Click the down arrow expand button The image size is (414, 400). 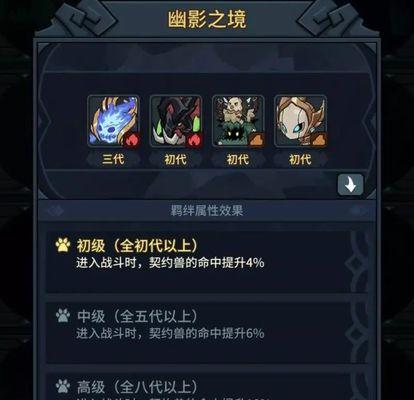350,184
